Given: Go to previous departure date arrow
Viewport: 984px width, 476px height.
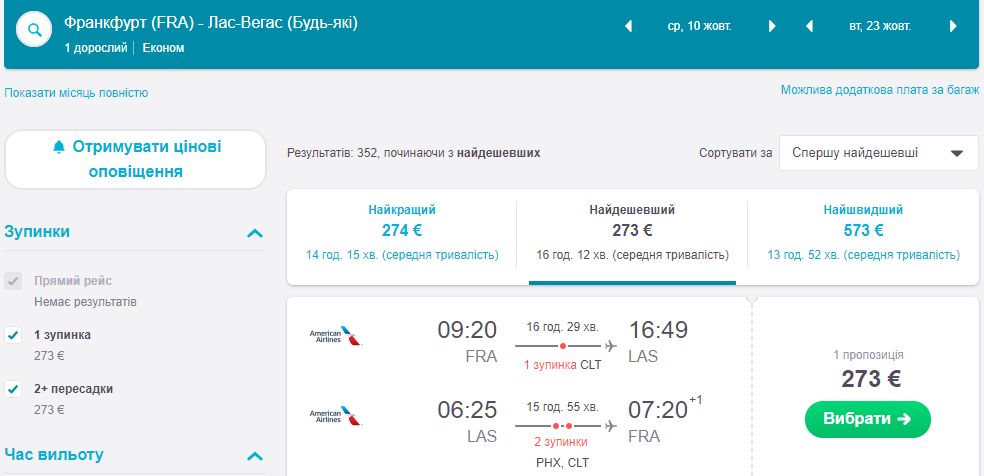Looking at the screenshot, I should [629, 27].
